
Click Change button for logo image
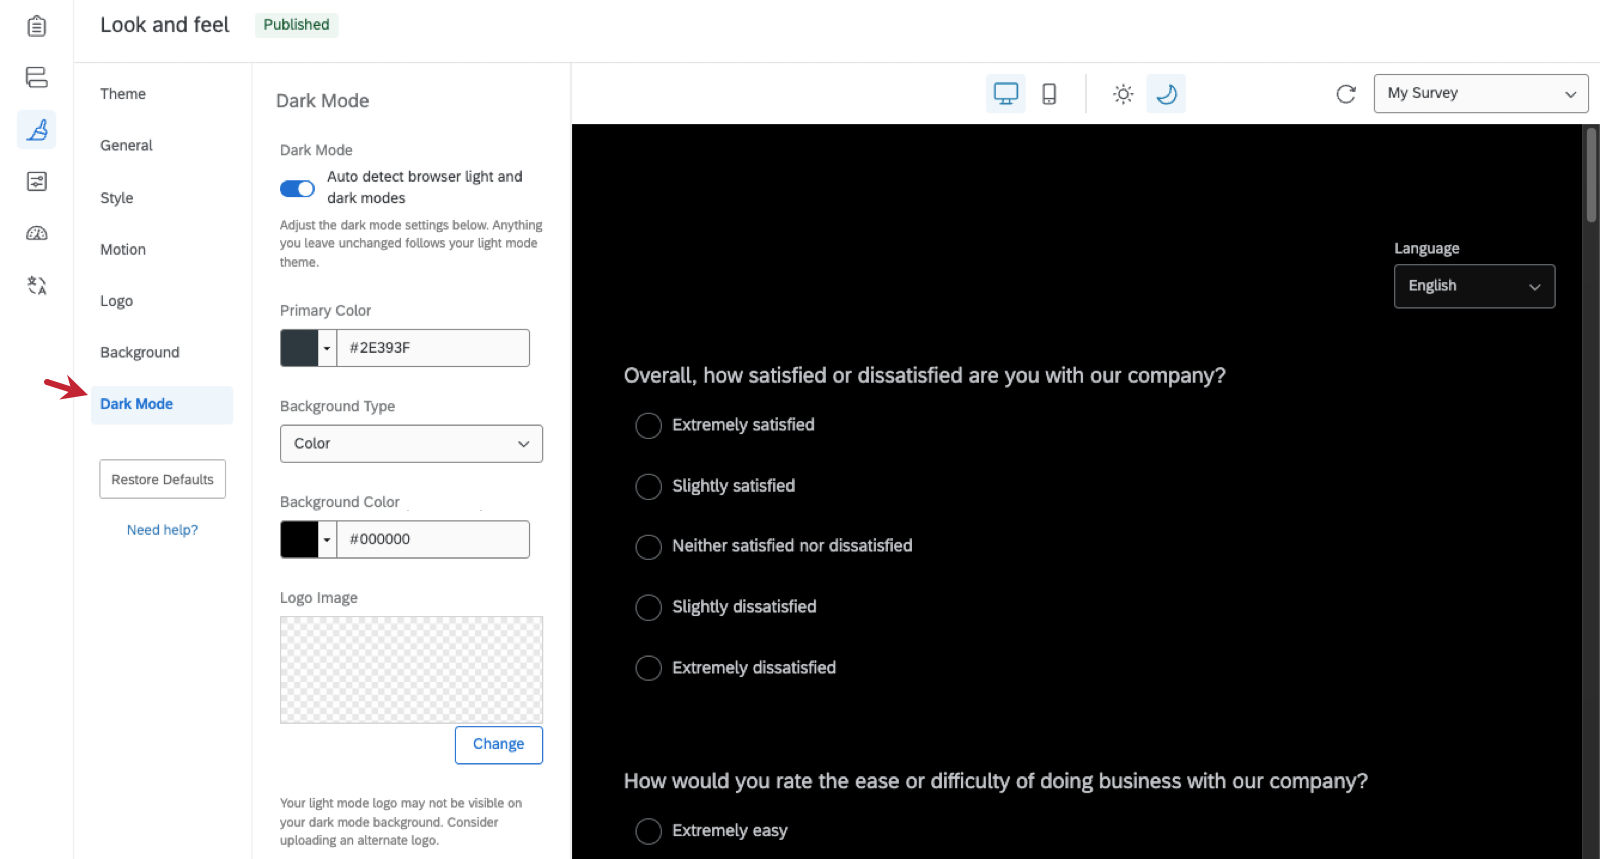(x=499, y=745)
